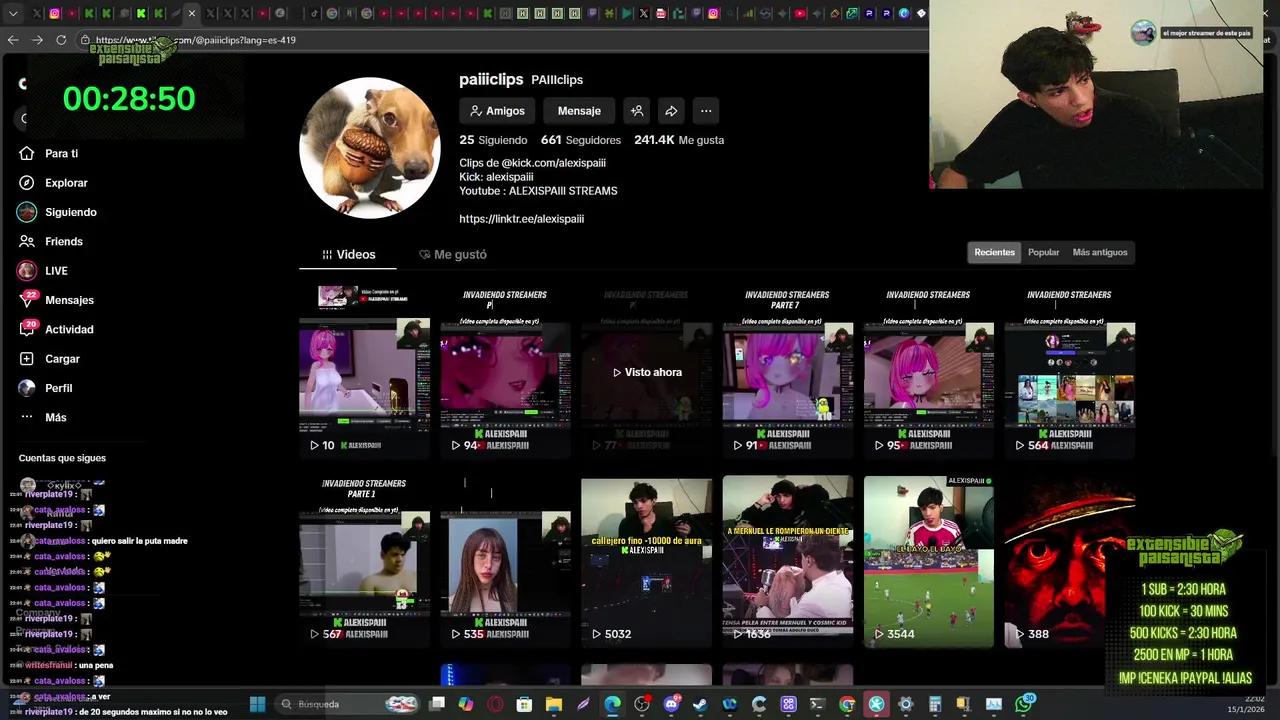
Task: Open Microsoft Store from the taskbar
Action: tap(524, 704)
